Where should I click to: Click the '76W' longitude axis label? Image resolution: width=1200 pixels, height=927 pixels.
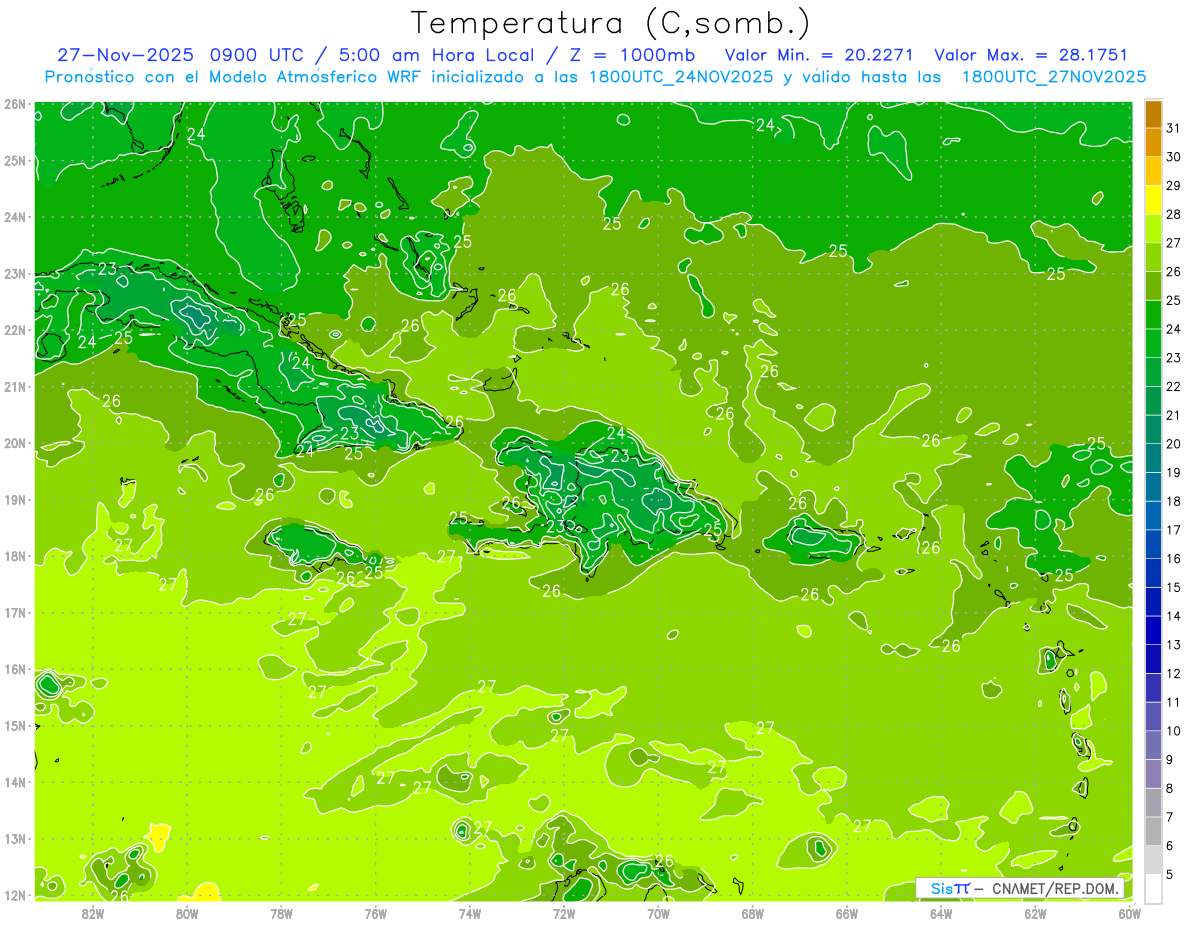[376, 913]
